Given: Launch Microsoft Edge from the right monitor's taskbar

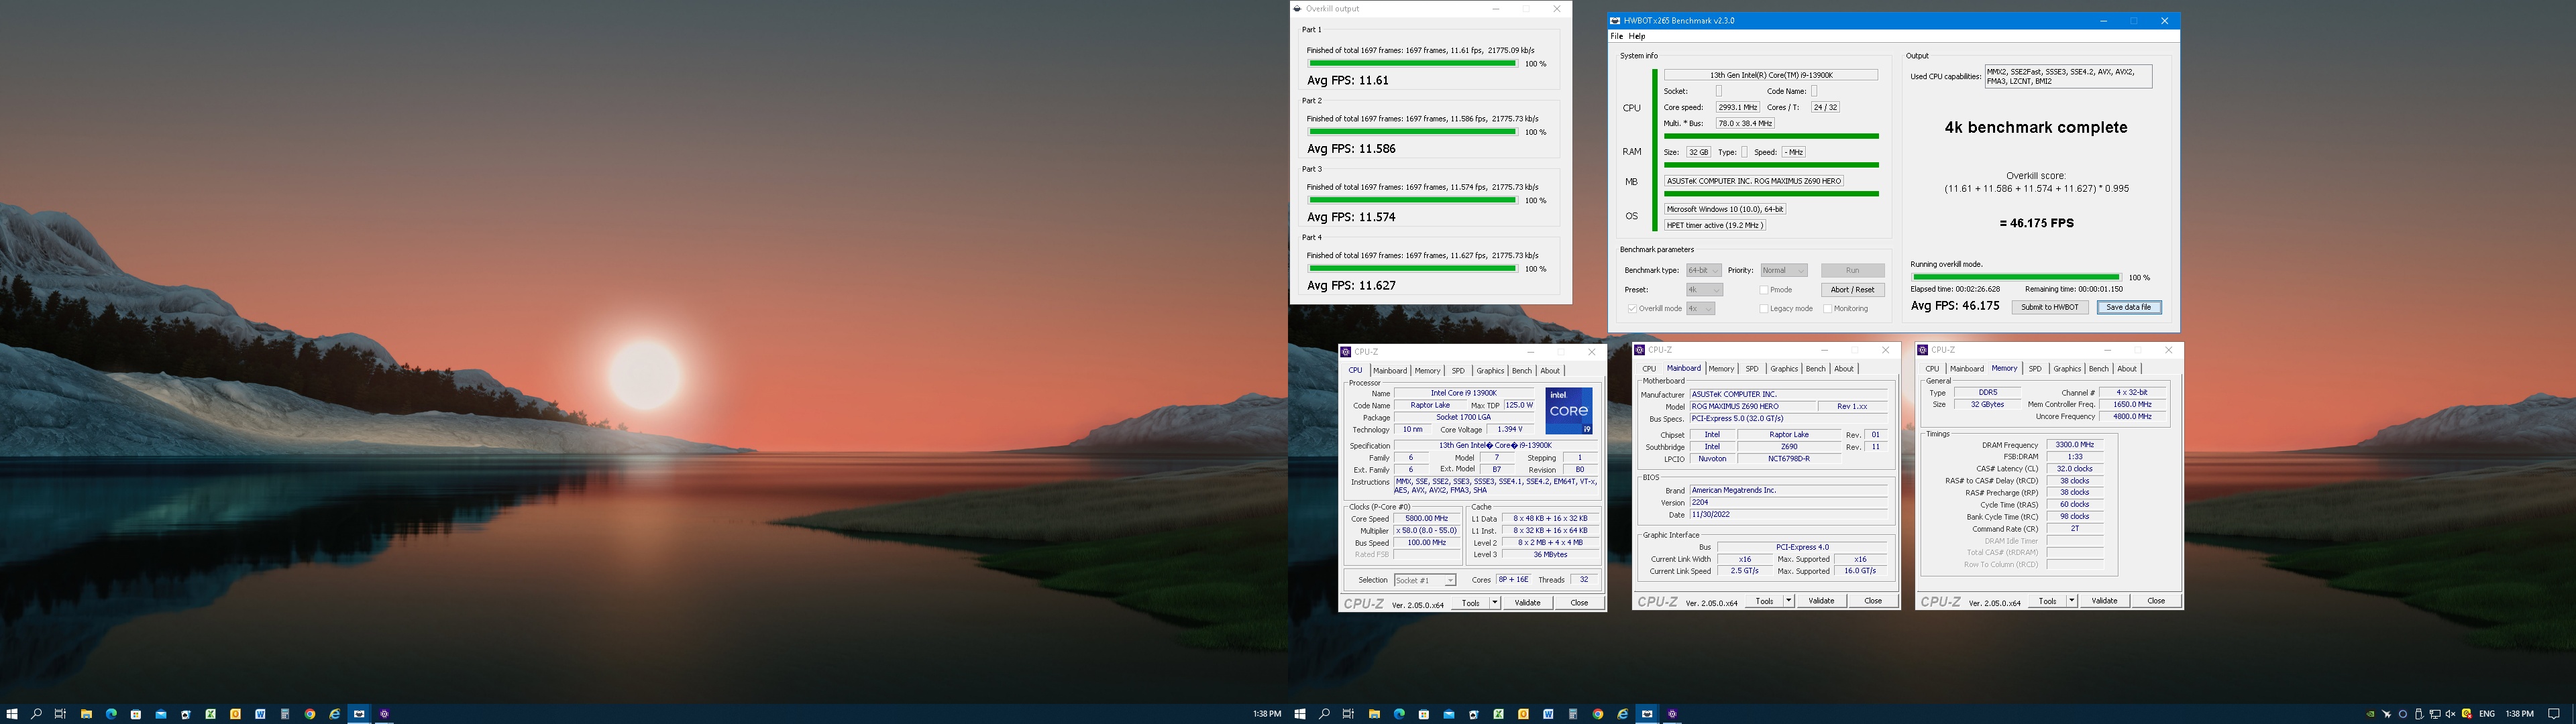Looking at the screenshot, I should [x=1399, y=714].
